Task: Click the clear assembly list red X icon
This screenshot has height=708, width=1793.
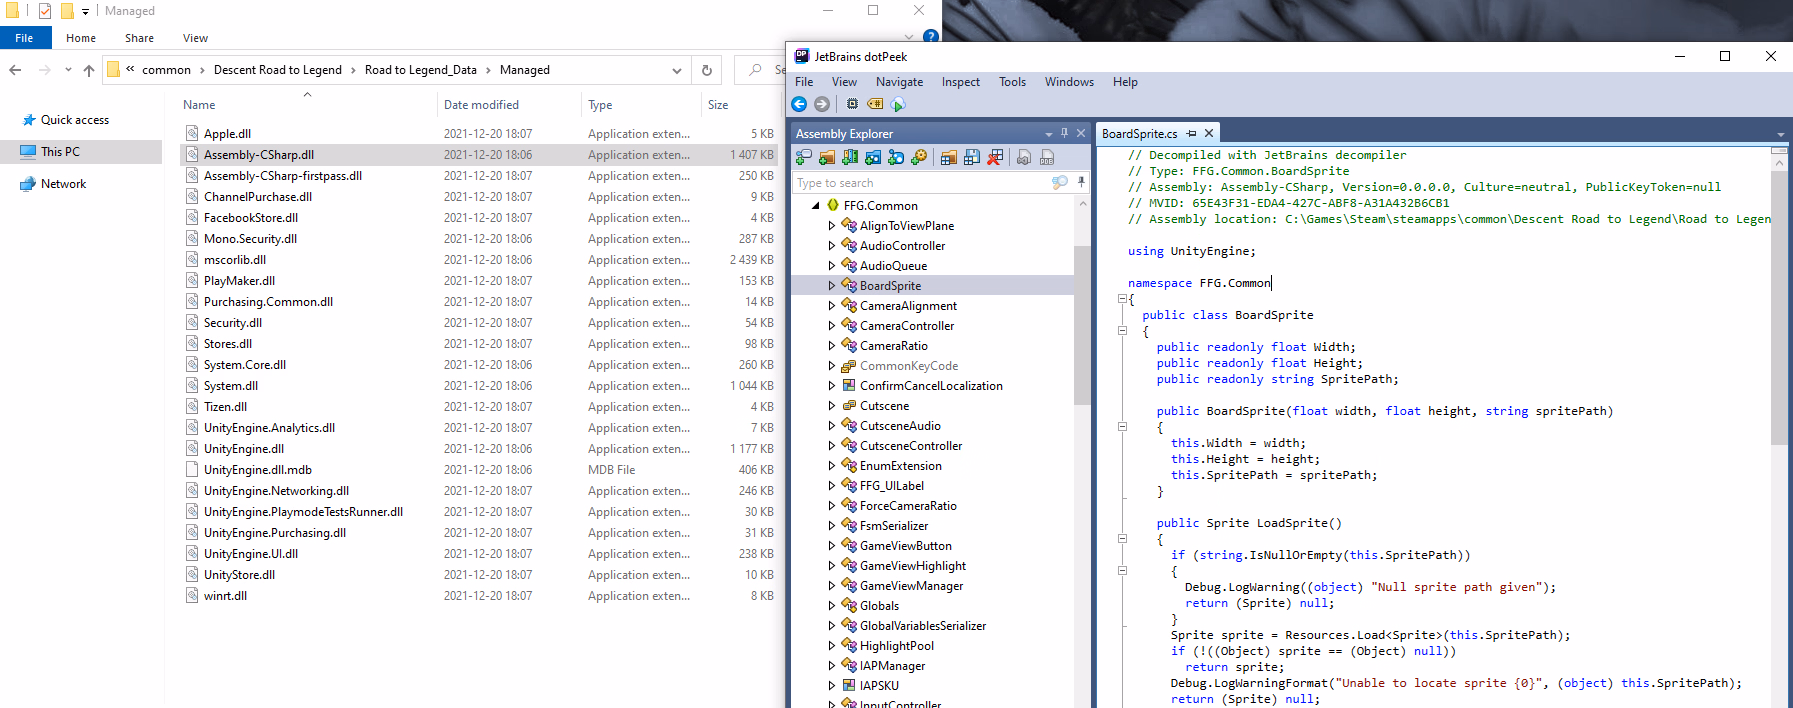Action: pos(995,157)
